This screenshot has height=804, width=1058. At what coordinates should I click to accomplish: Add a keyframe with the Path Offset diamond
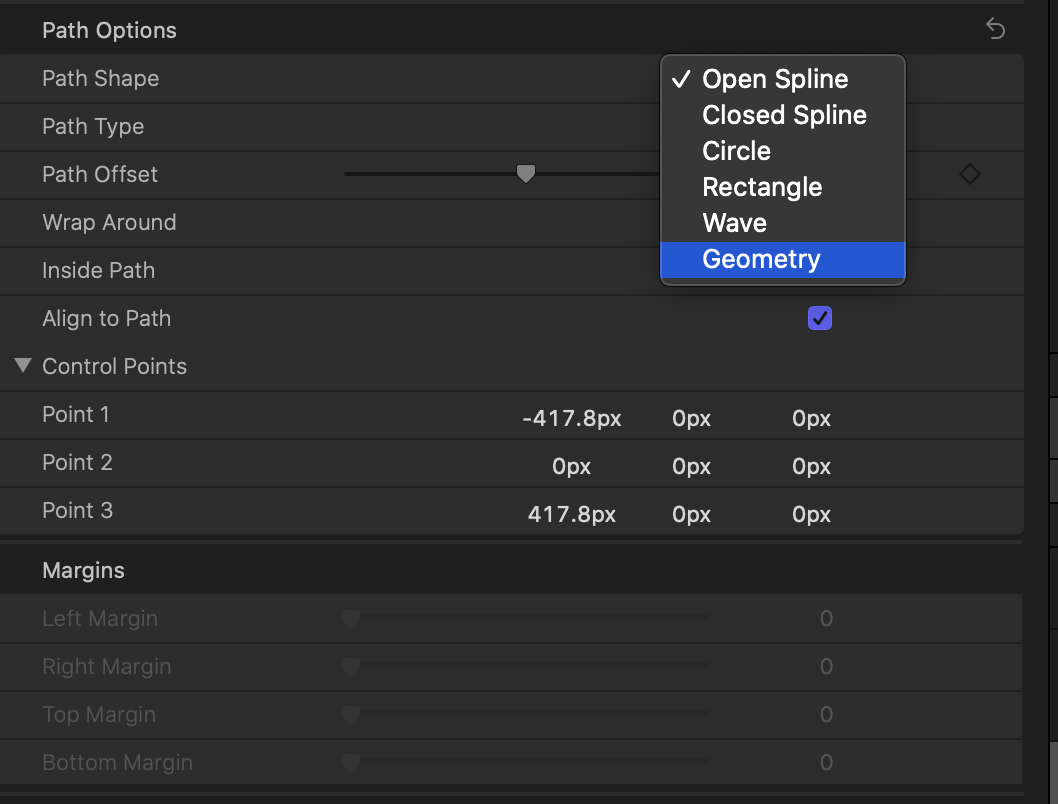point(969,174)
